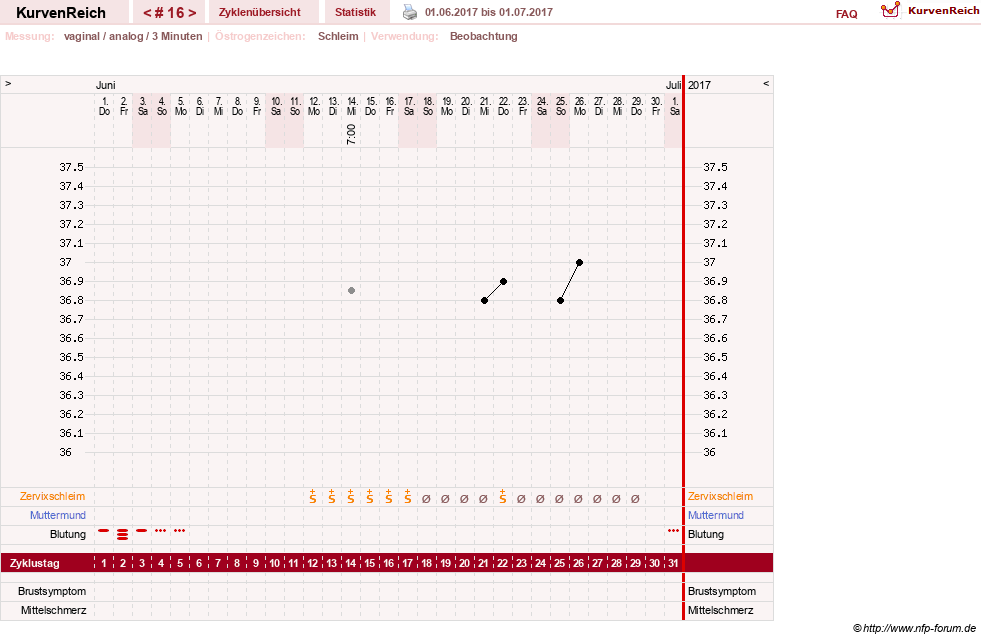Click the 'vaginal / analog / 3 Minuten' text
Viewport: 981px width, 640px height.
tap(133, 36)
